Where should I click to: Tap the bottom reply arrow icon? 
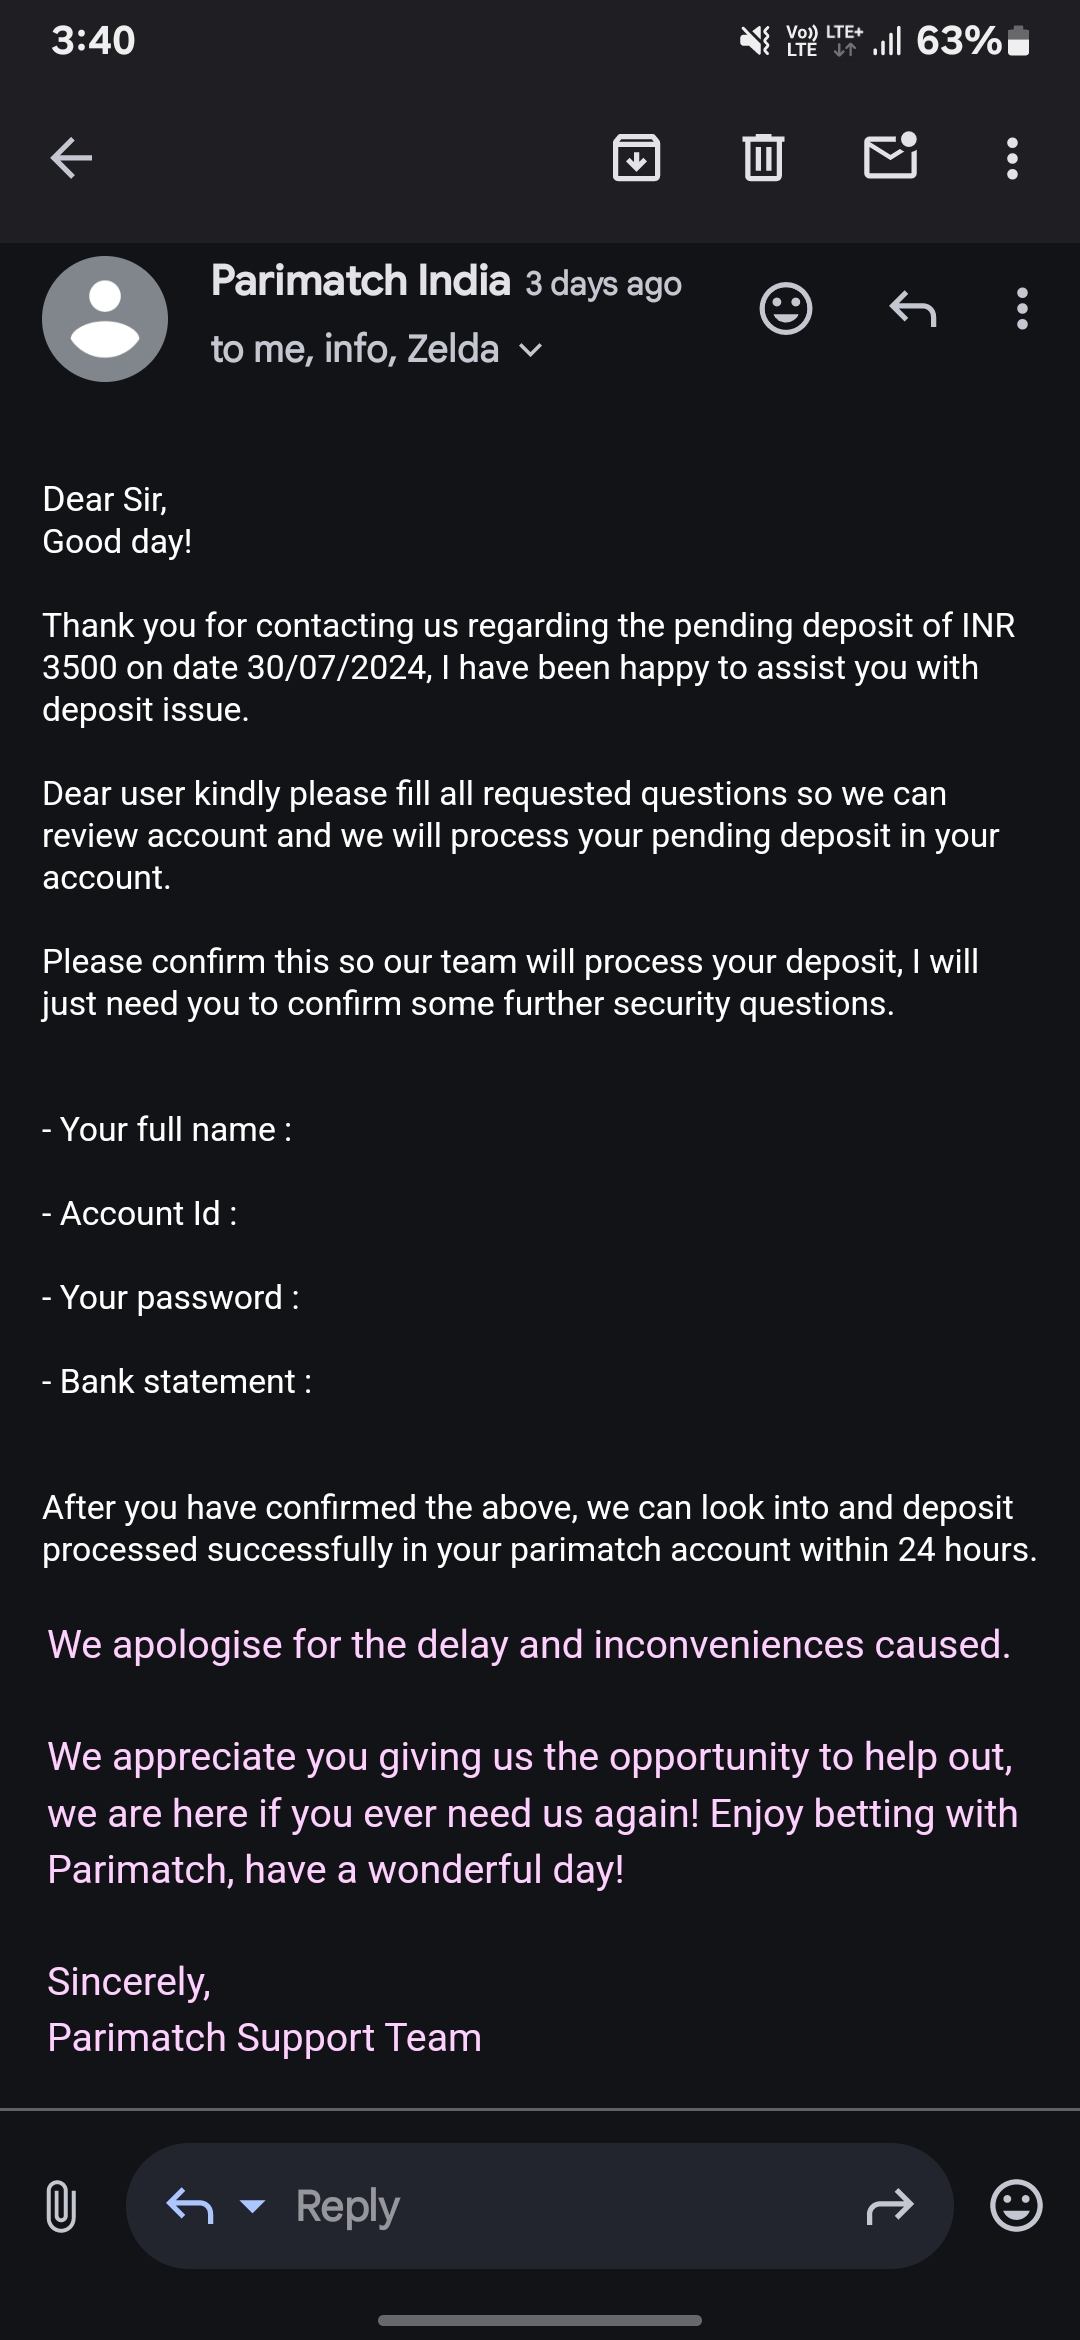190,2205
